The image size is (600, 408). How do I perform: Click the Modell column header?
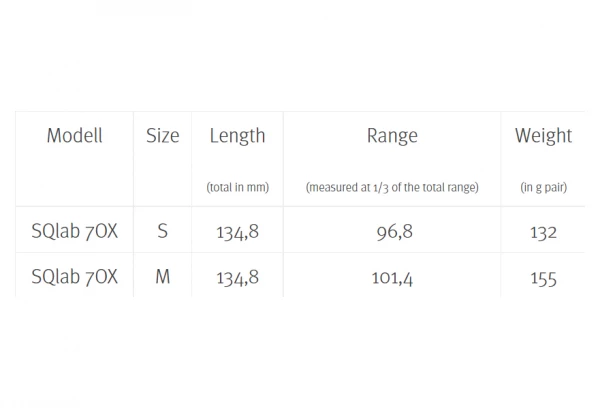[74, 136]
